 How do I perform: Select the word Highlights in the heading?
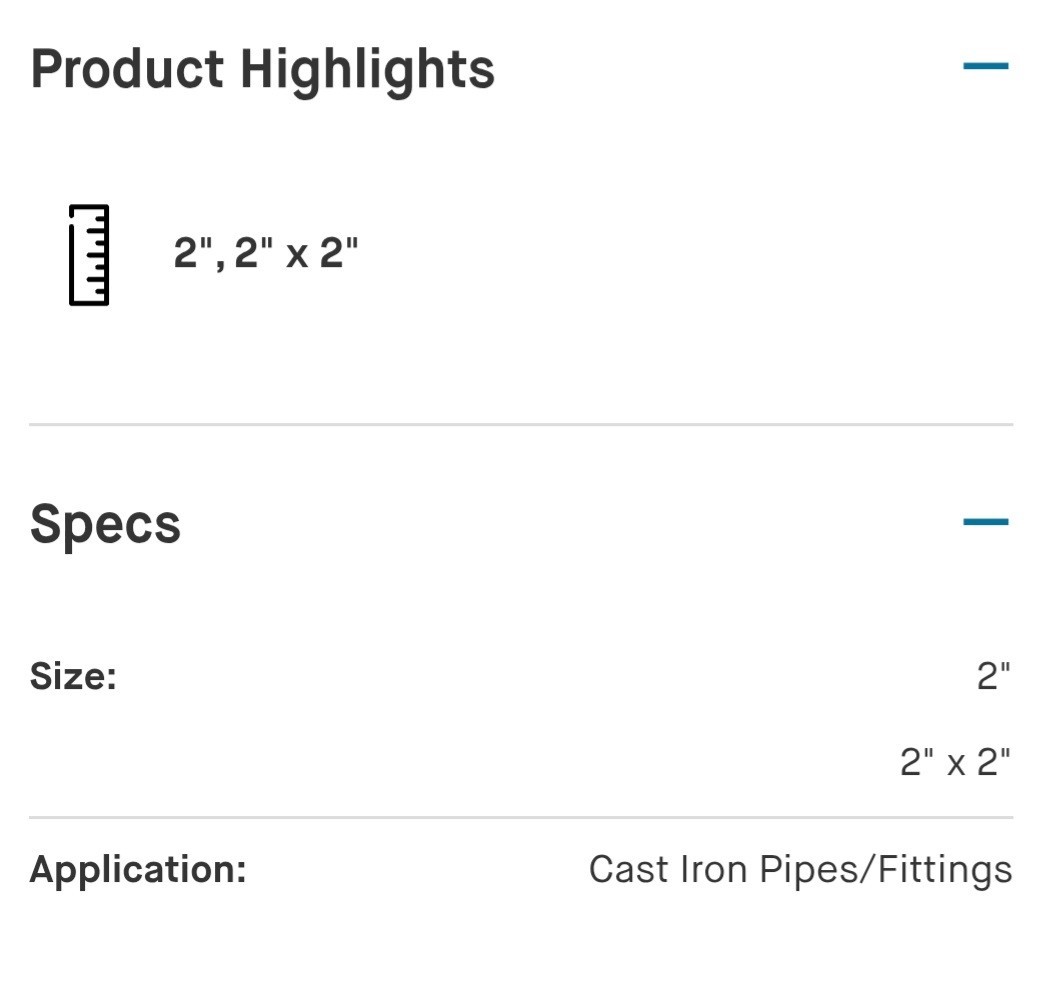pyautogui.click(x=367, y=72)
